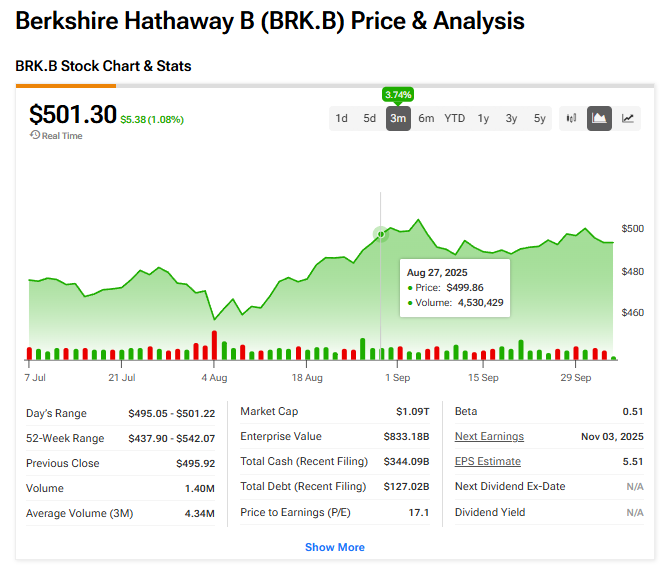Image resolution: width=669 pixels, height=569 pixels.
Task: Click the BRK.B Stock Chart & Stats heading
Action: click(x=103, y=66)
